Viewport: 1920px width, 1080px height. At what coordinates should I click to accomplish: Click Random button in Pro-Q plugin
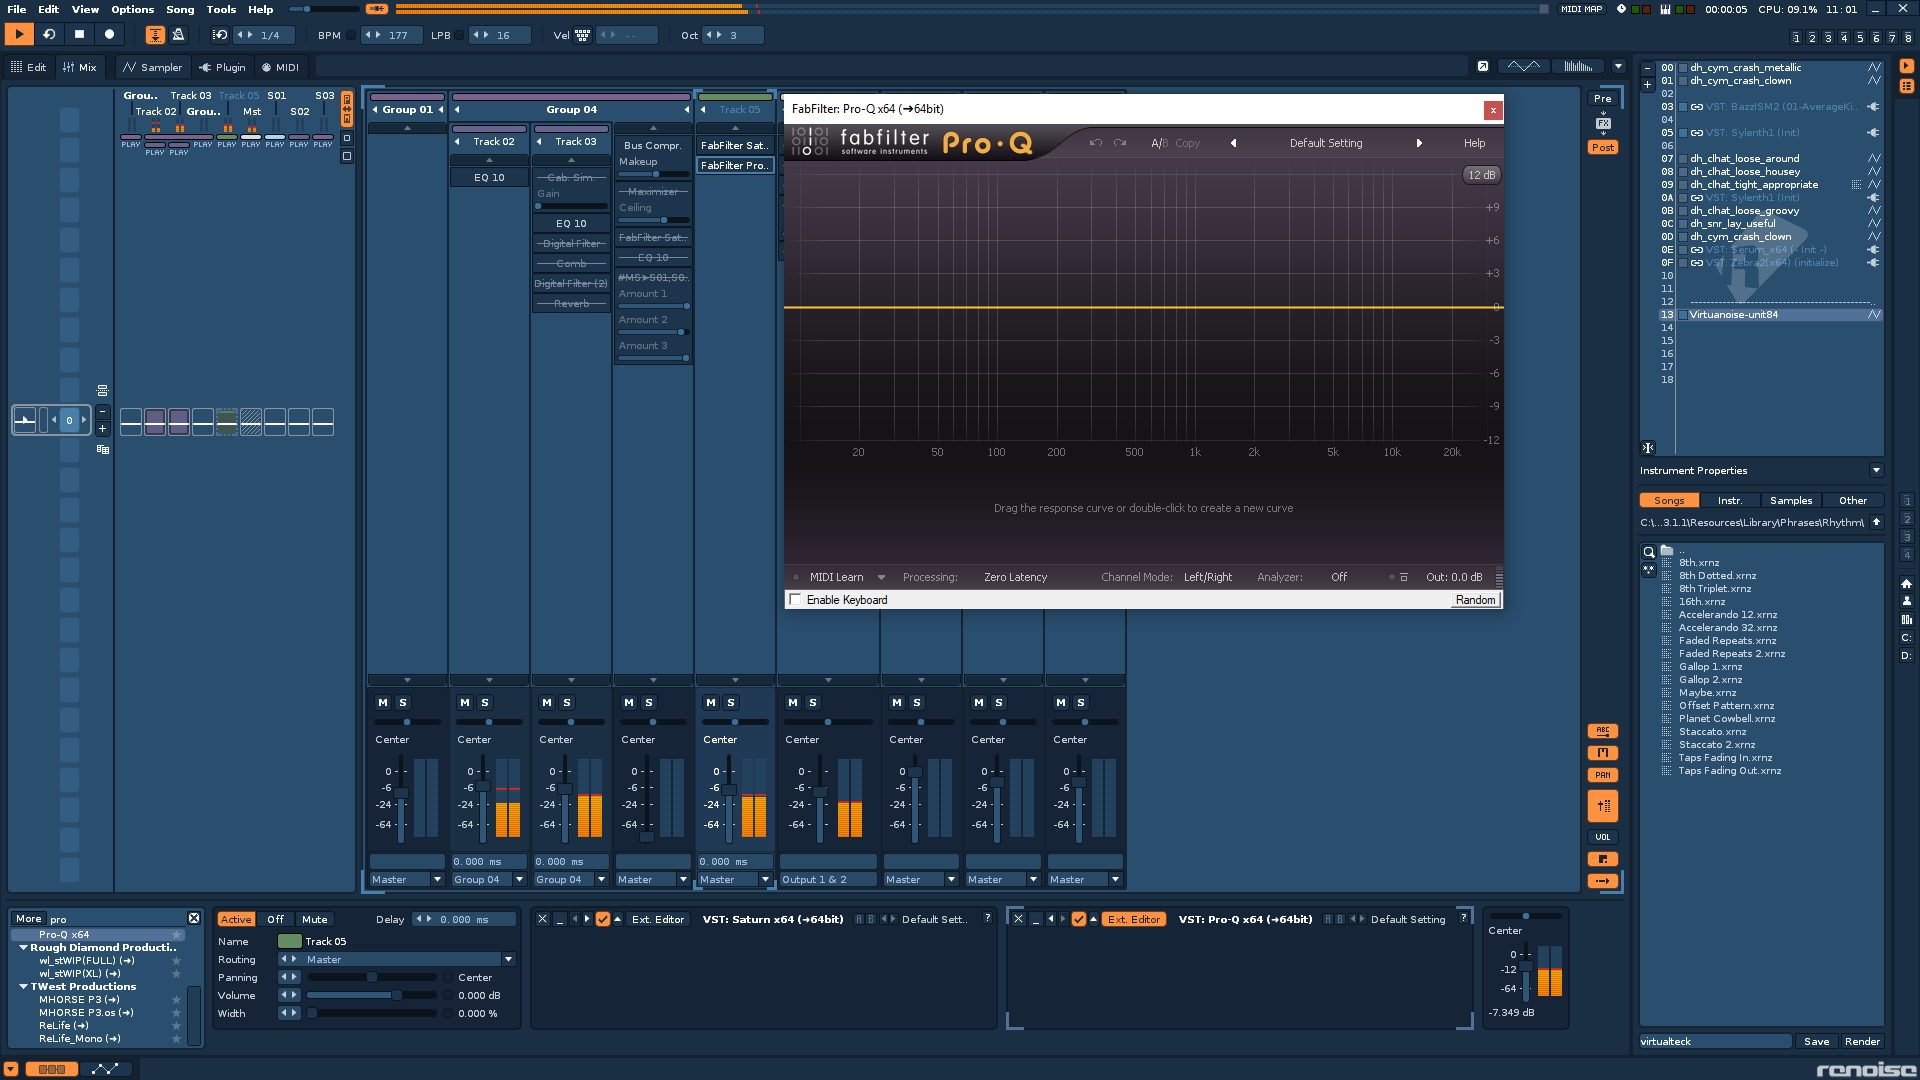point(1474,600)
